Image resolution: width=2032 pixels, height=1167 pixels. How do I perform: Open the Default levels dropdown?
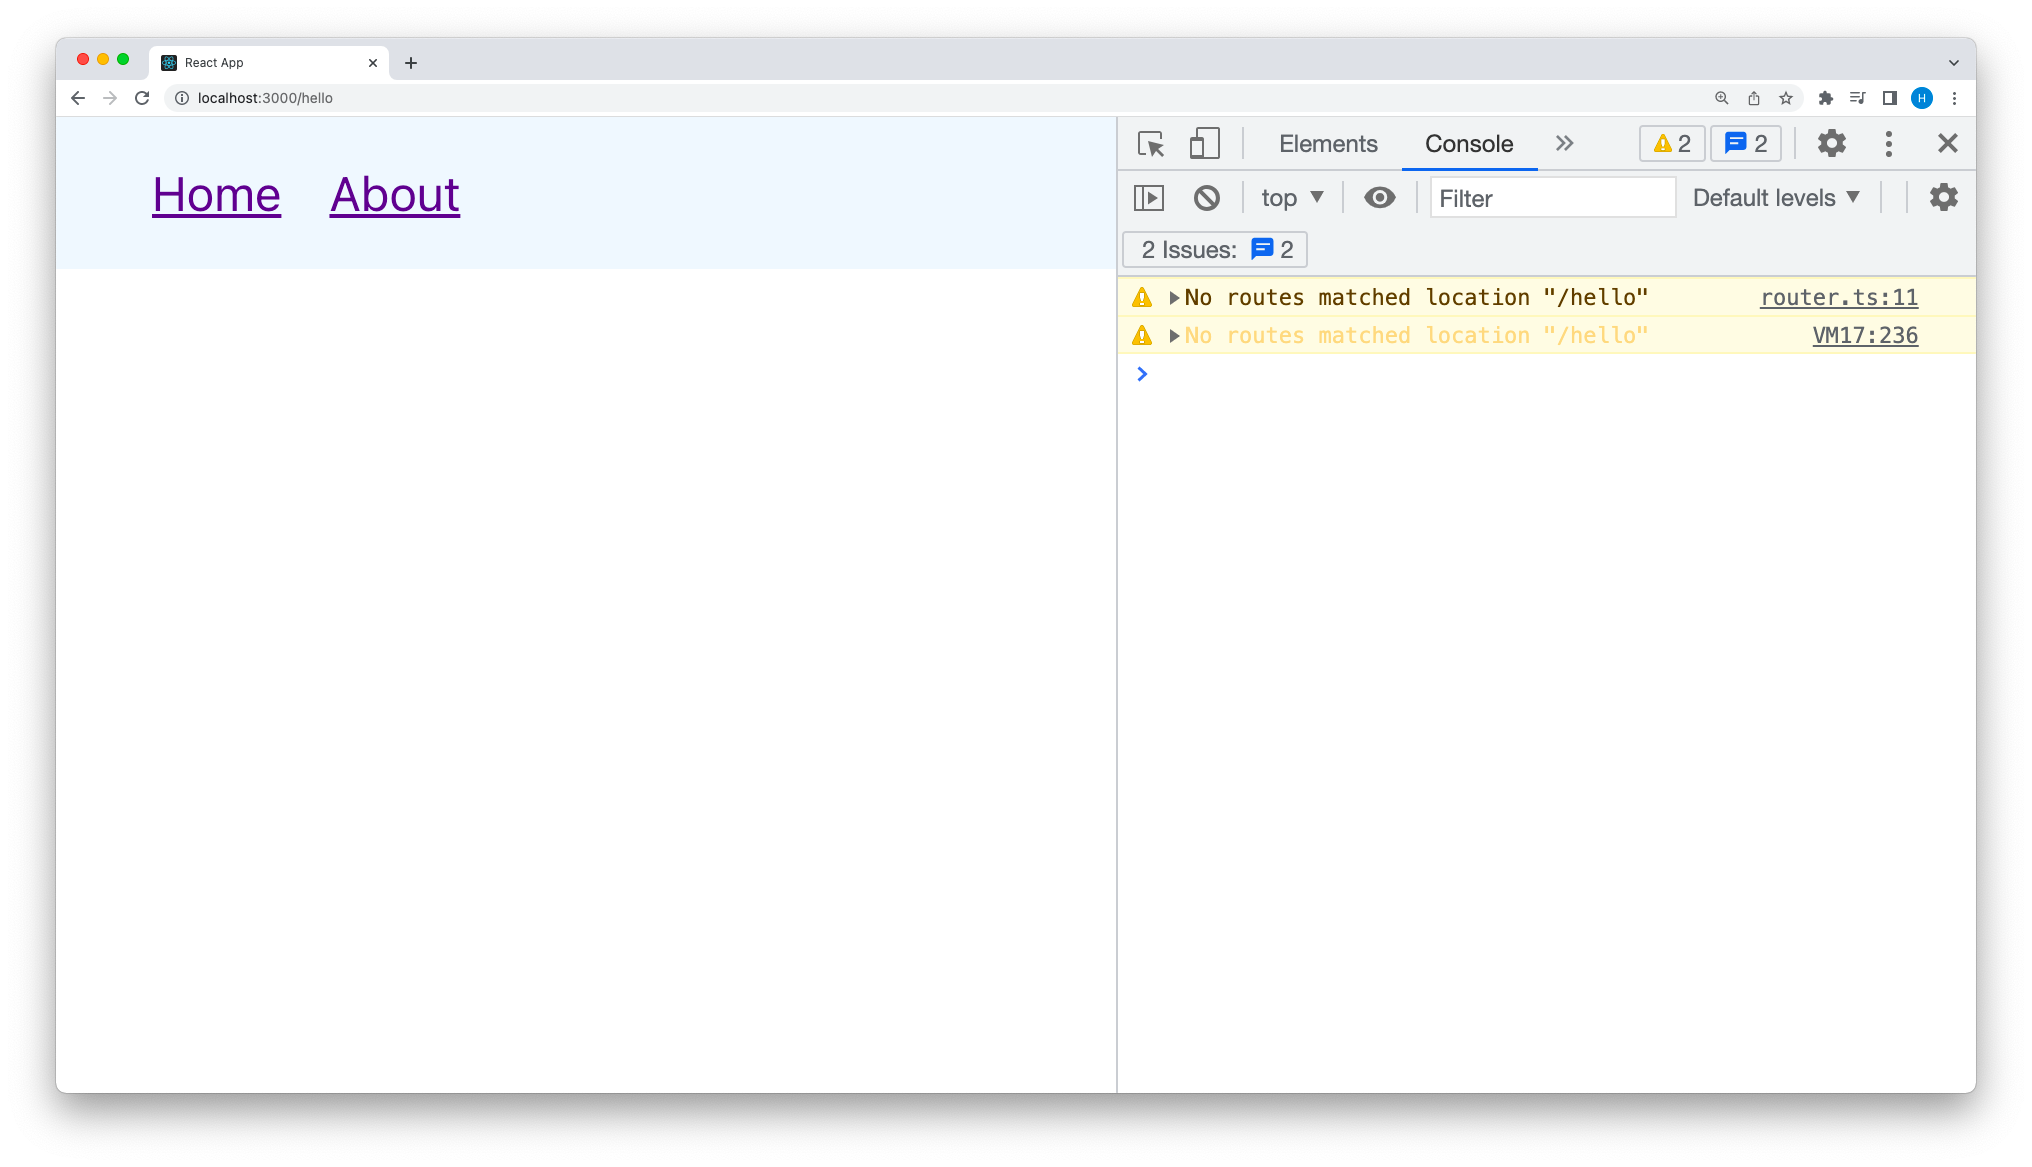tap(1776, 198)
